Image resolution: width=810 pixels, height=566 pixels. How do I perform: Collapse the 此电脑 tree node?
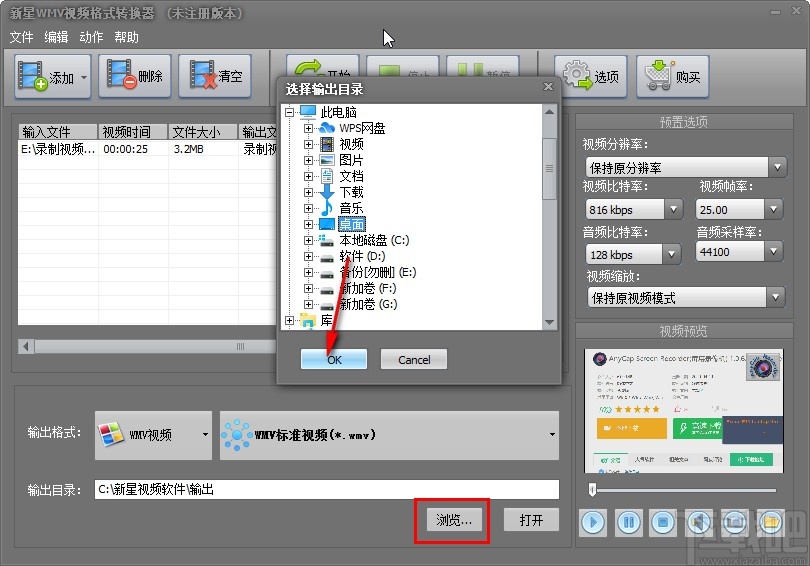click(x=289, y=112)
